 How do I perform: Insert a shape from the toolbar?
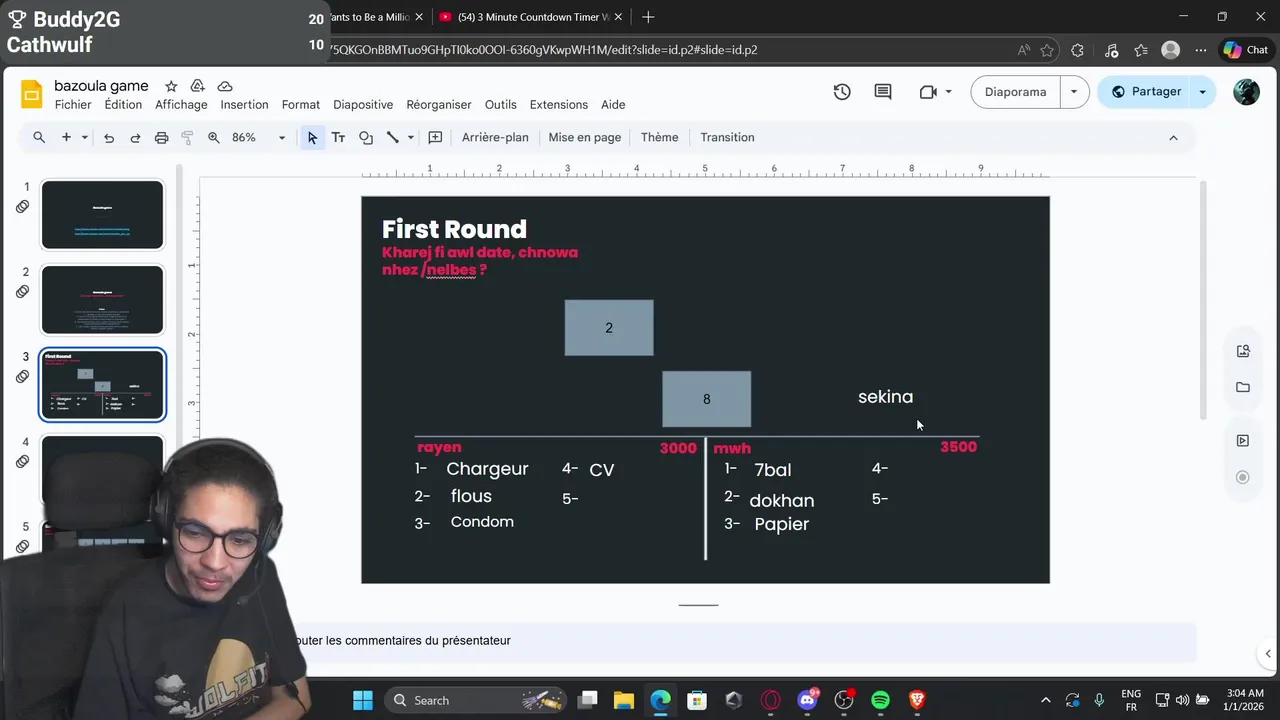pyautogui.click(x=366, y=137)
